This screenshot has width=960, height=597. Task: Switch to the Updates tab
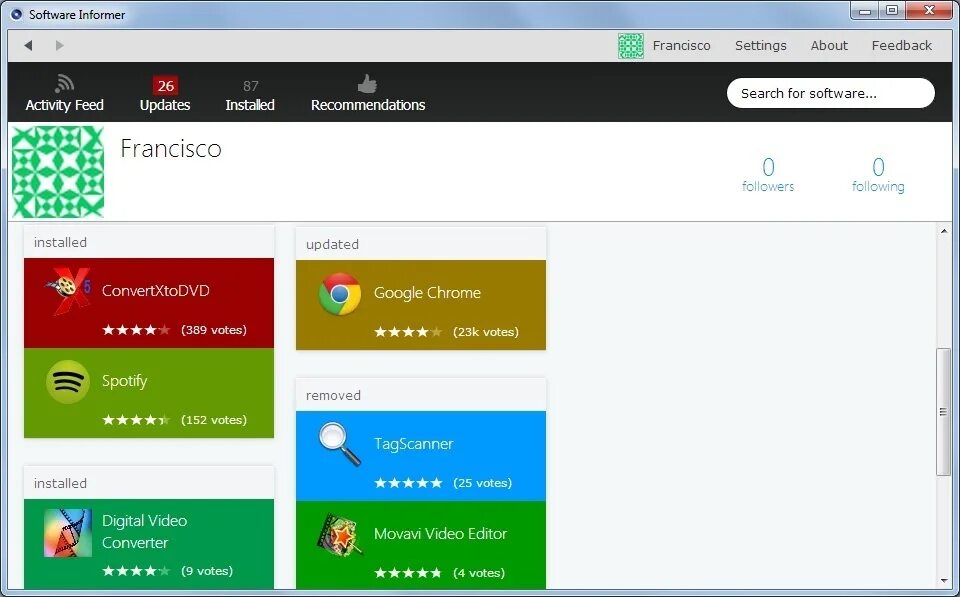click(x=165, y=105)
